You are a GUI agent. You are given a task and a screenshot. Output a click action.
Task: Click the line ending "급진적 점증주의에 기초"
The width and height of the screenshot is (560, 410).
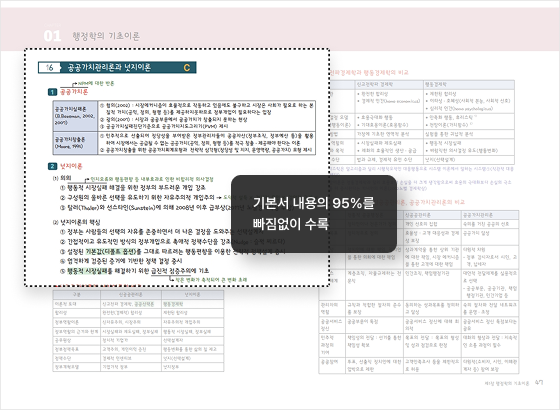tap(134, 271)
